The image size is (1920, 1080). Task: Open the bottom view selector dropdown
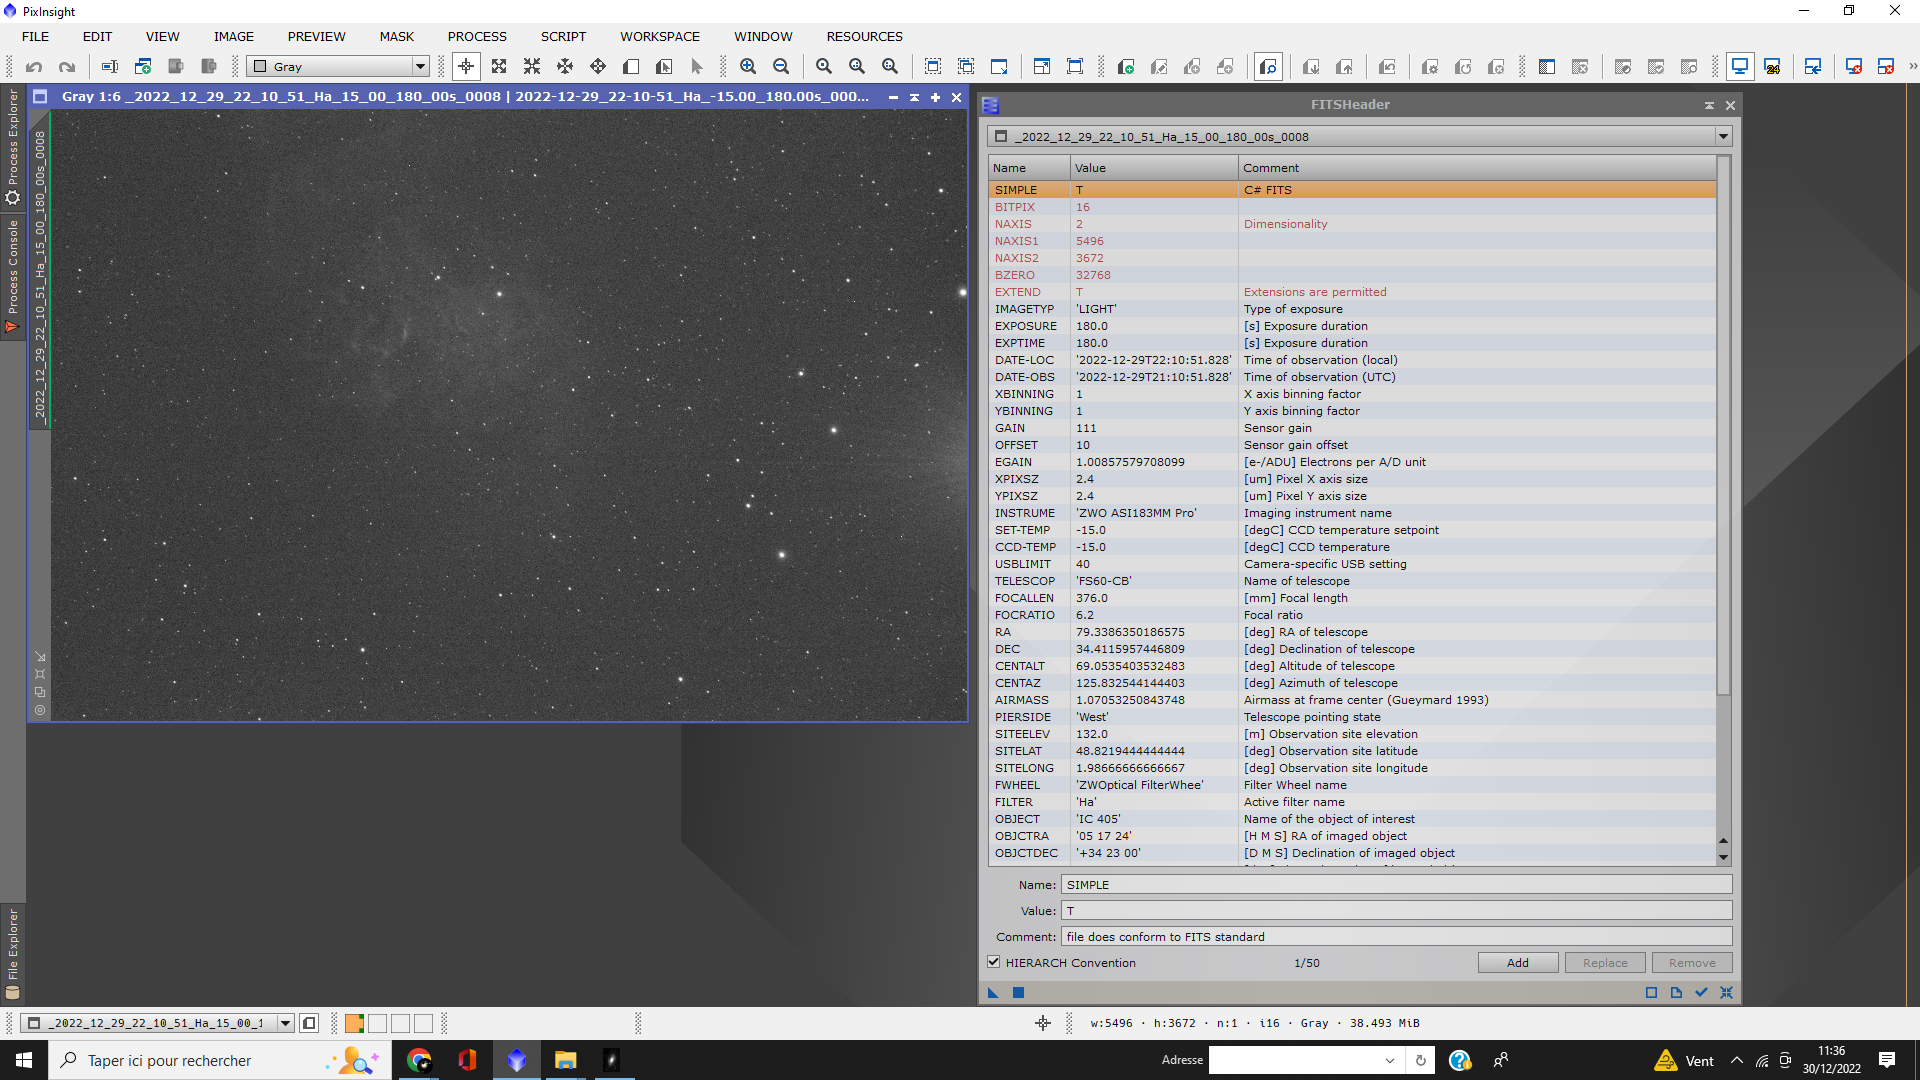pyautogui.click(x=285, y=1023)
